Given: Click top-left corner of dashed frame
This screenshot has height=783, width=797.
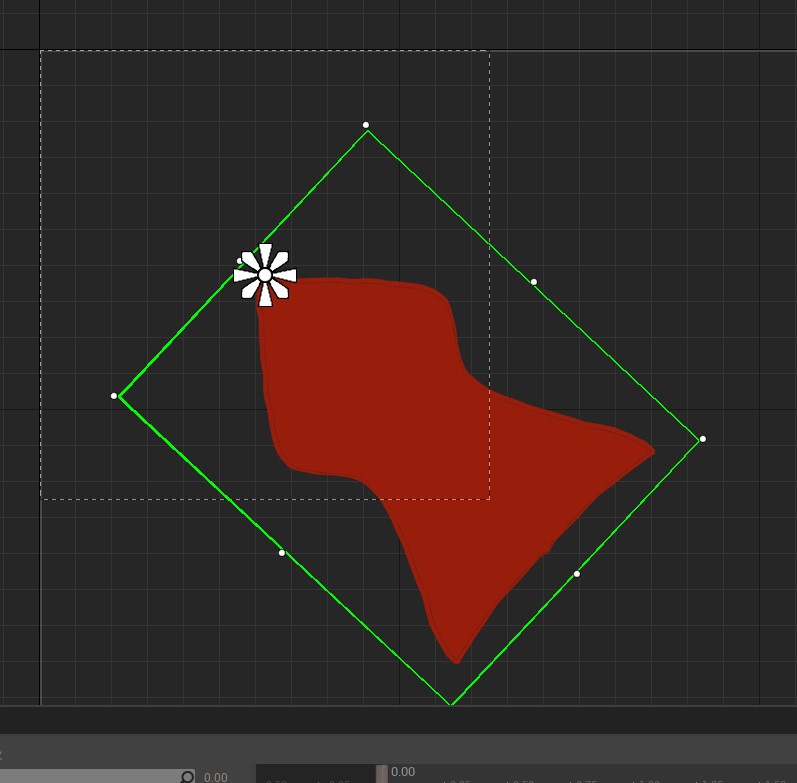Looking at the screenshot, I should [x=41, y=52].
